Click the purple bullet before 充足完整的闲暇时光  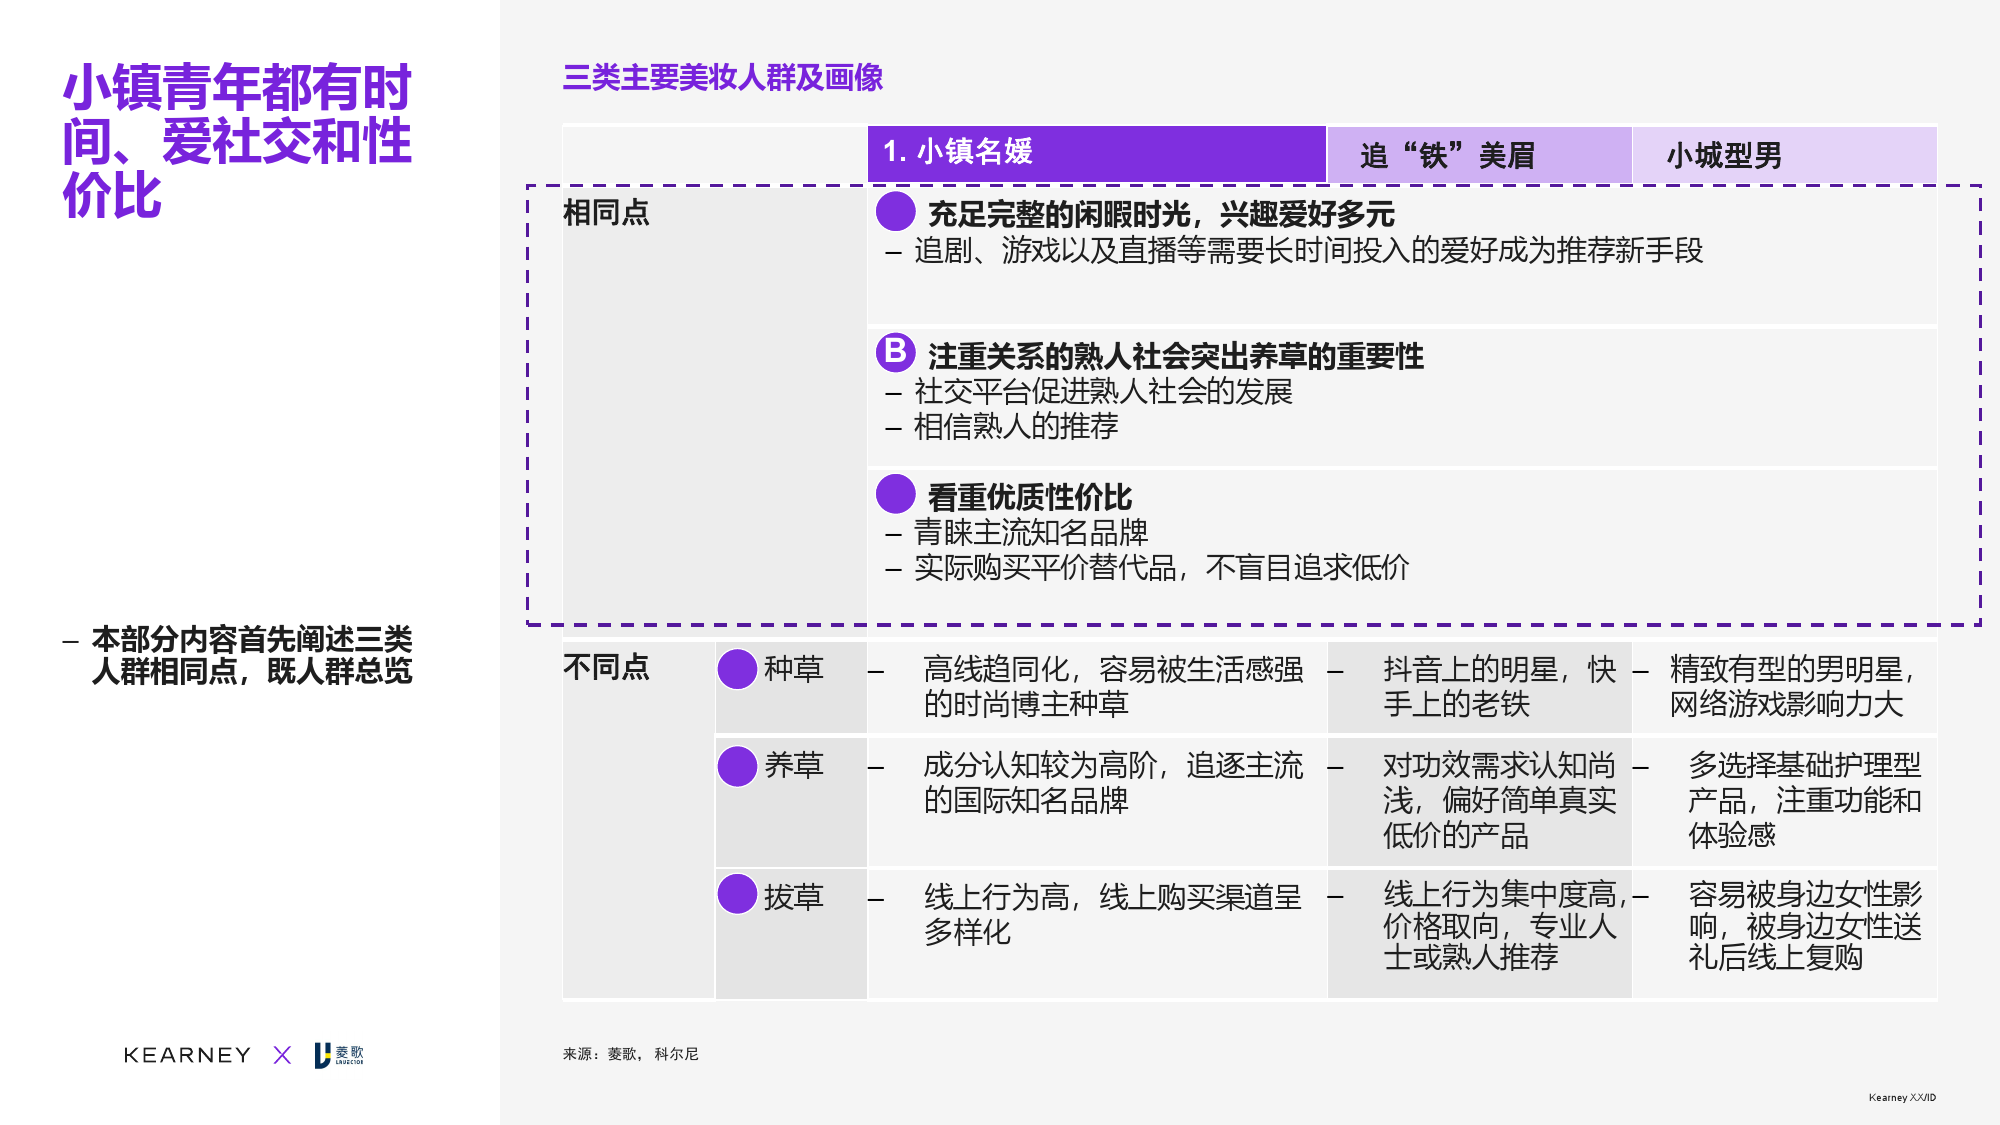(x=895, y=211)
